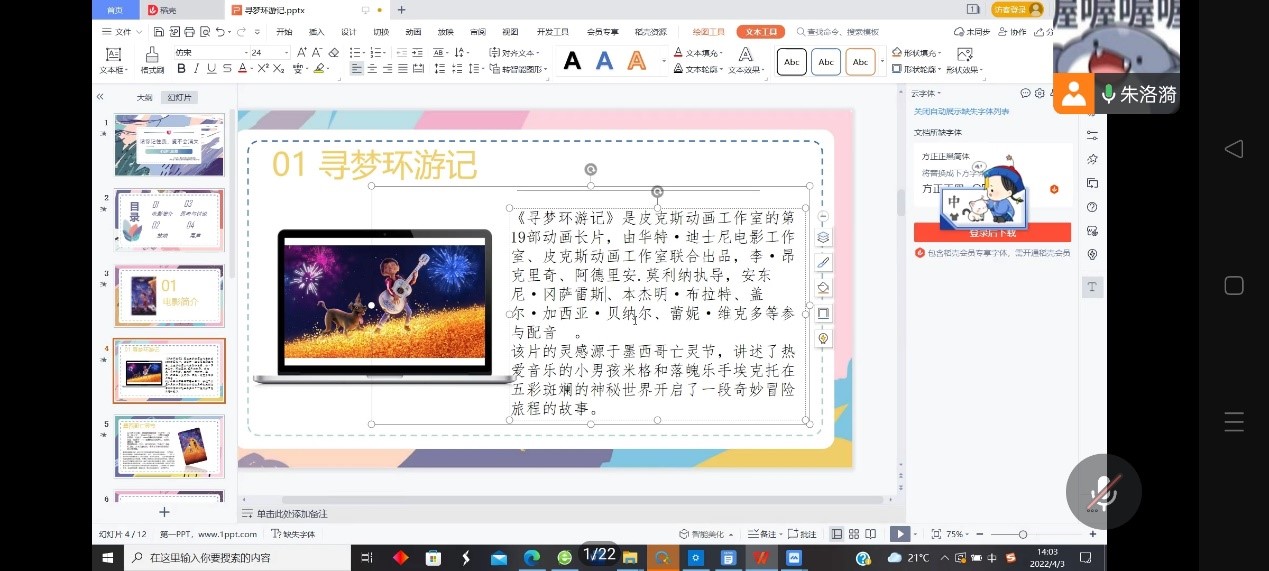
Task: Expand the 形状填充 shape fill dropdown
Action: [x=918, y=53]
